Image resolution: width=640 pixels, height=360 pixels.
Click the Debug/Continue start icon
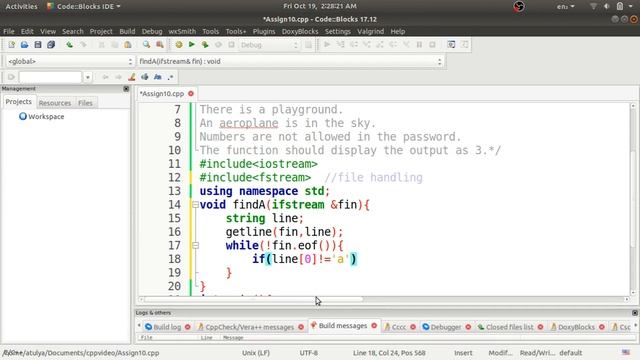tap(327, 44)
